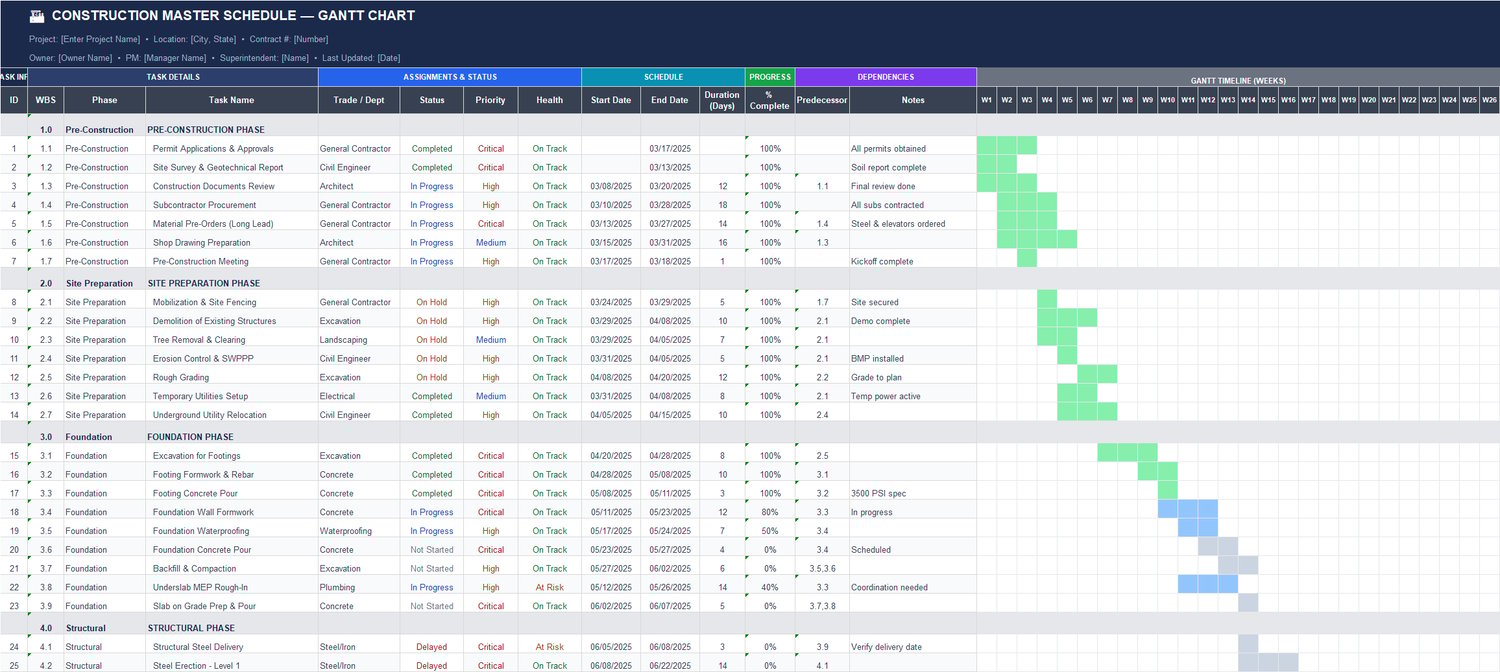Click the Start Date column header
The image size is (1500, 672).
(x=611, y=100)
